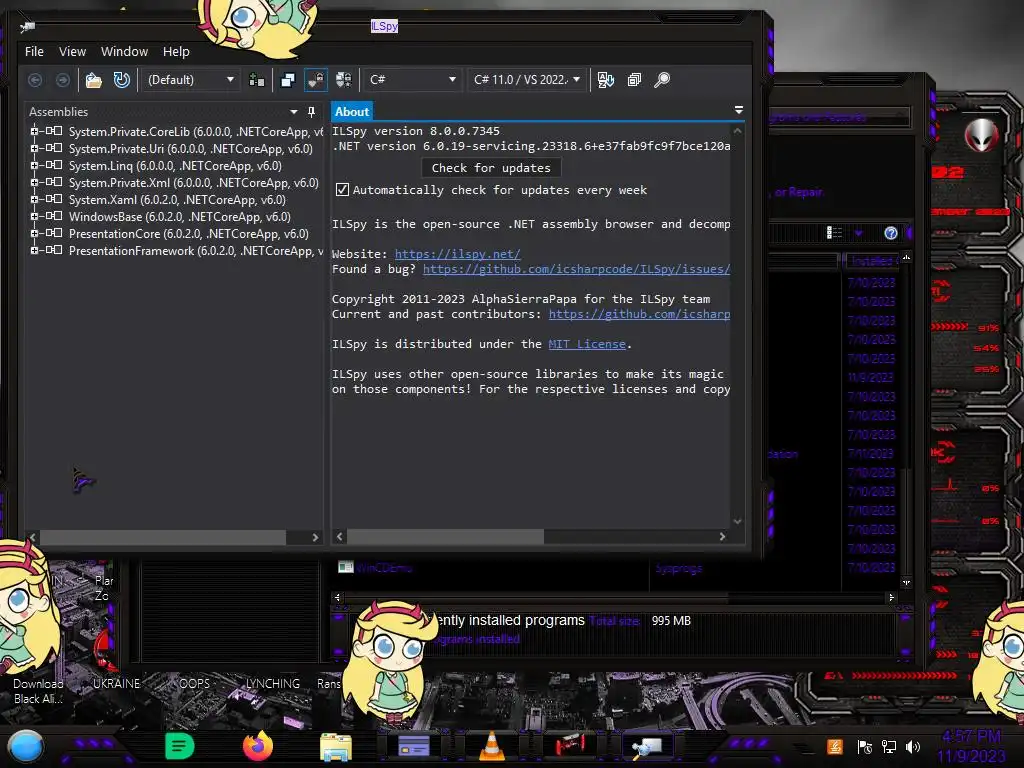Image resolution: width=1024 pixels, height=768 pixels.
Task: Open the assembly list (Default) dropdown
Action: click(x=191, y=80)
